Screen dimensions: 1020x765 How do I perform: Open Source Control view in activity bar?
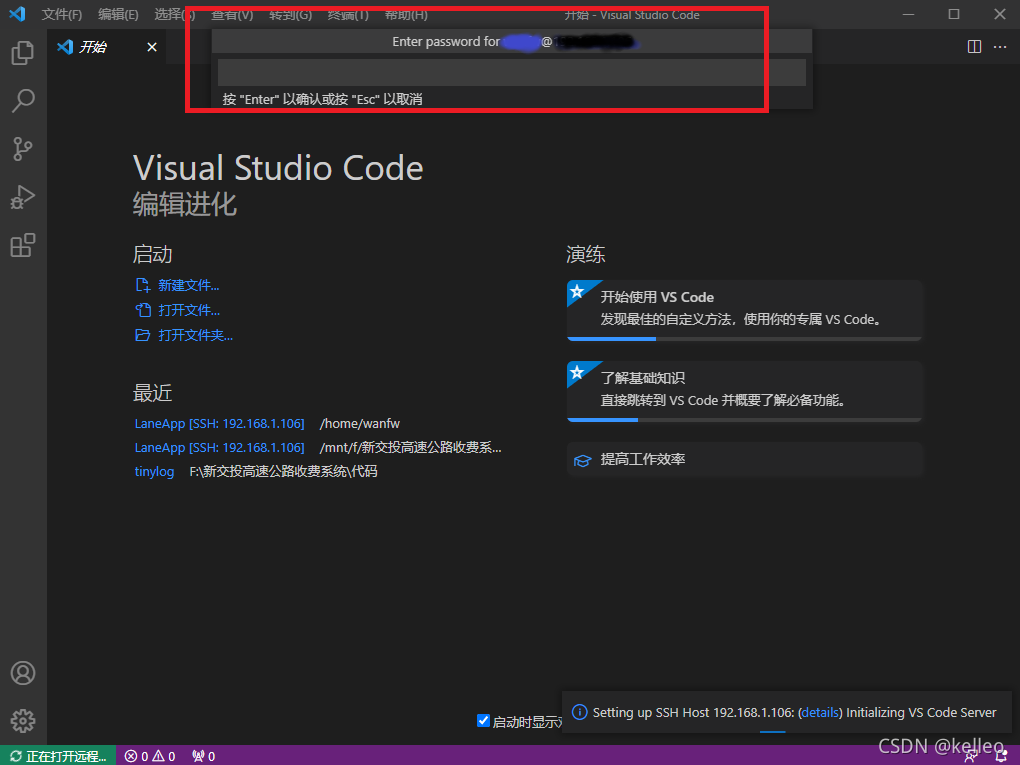point(23,149)
